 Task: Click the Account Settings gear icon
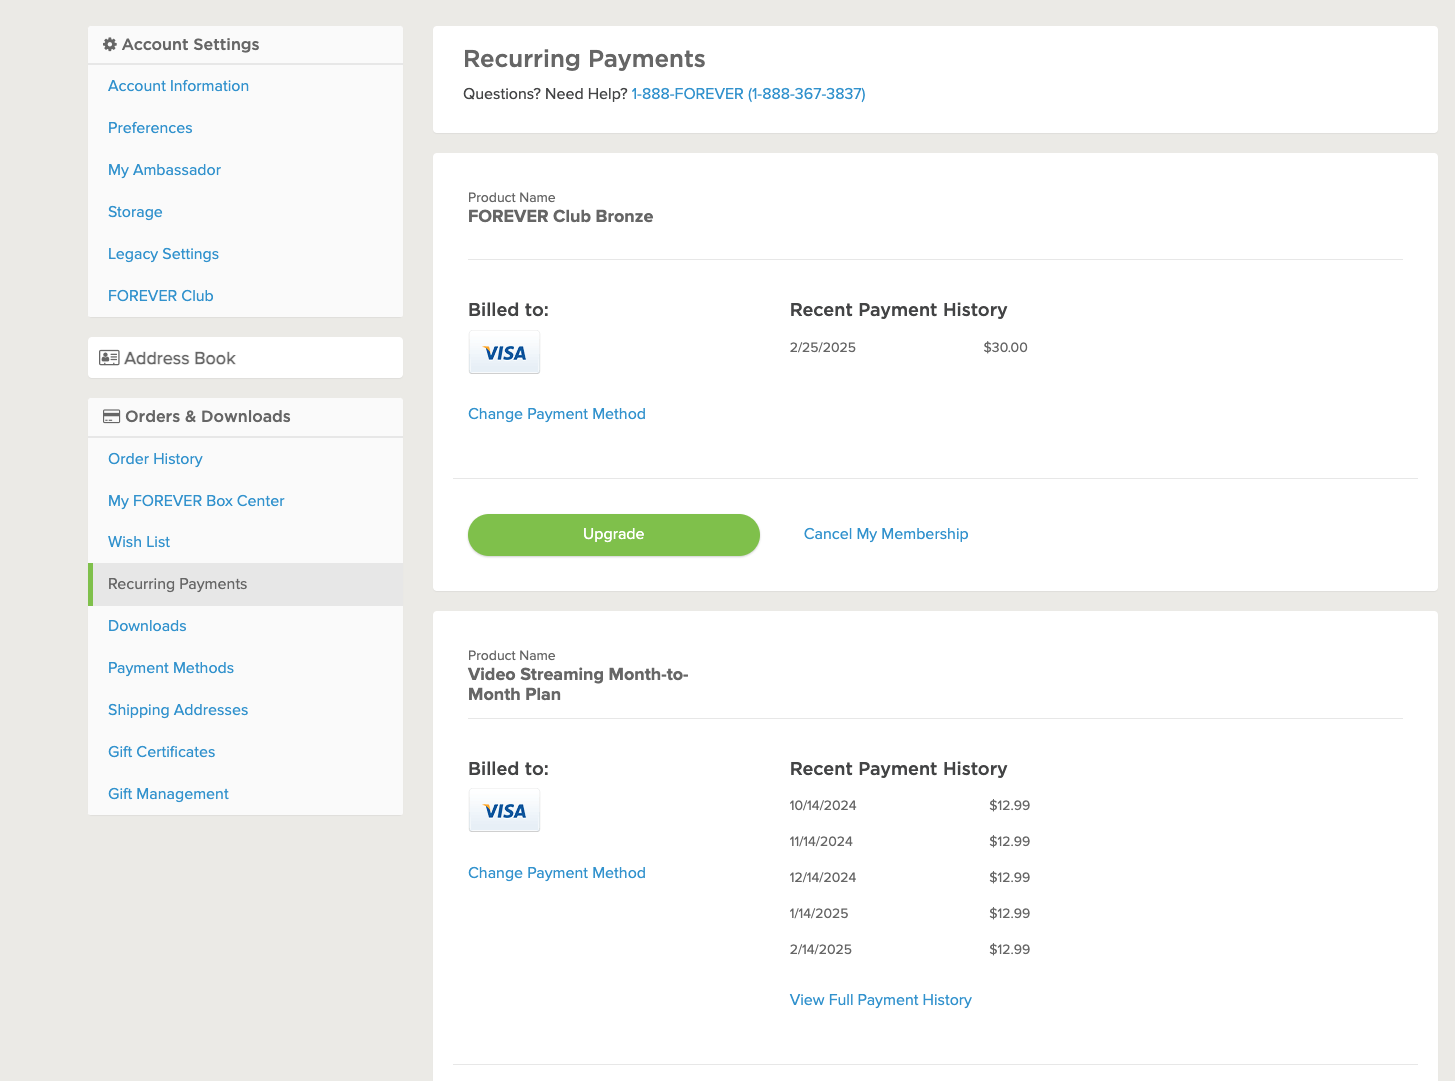coord(110,44)
